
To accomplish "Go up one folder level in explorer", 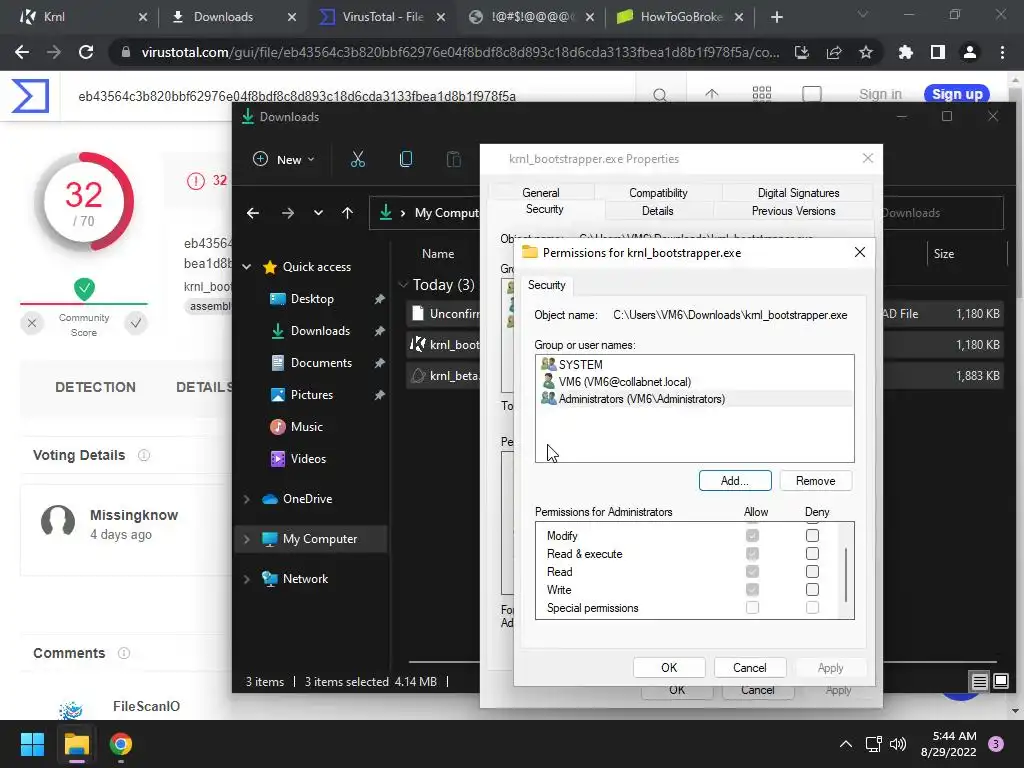I will [x=347, y=213].
